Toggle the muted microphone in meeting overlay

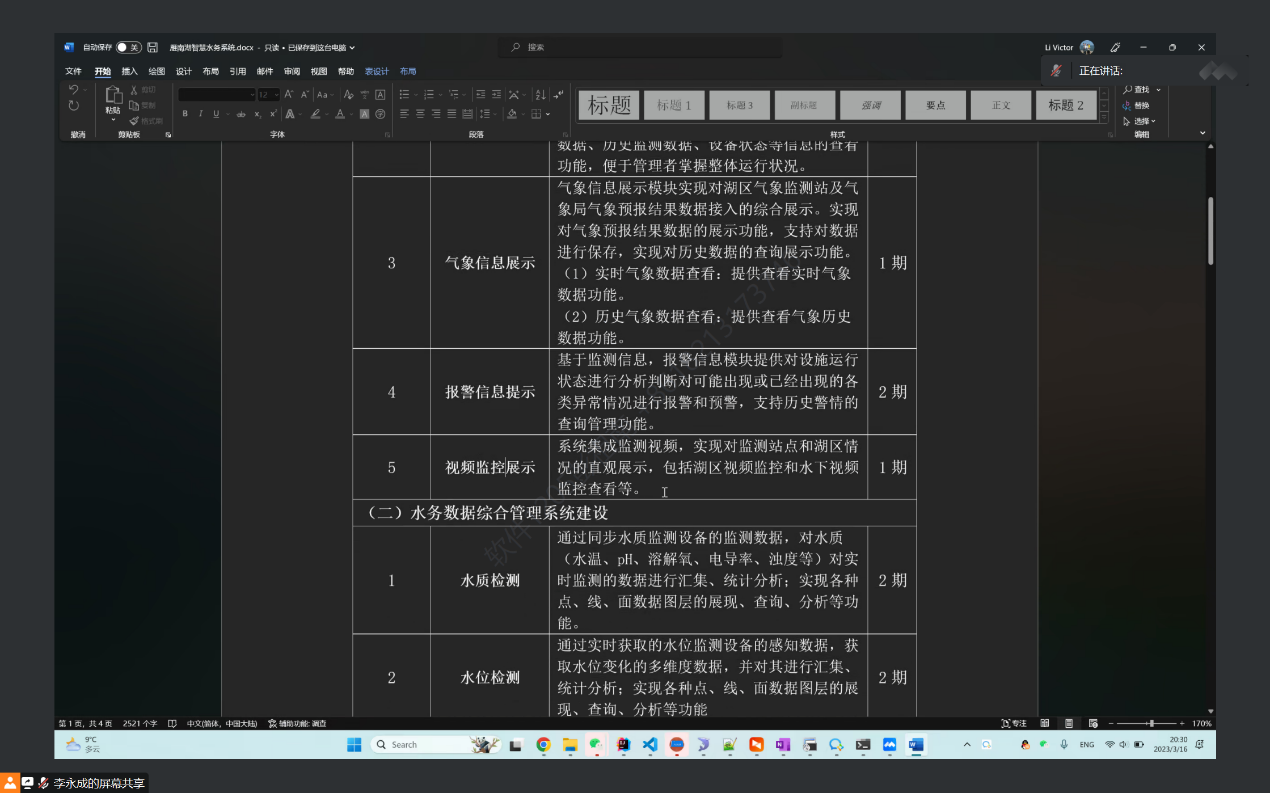(x=1056, y=70)
